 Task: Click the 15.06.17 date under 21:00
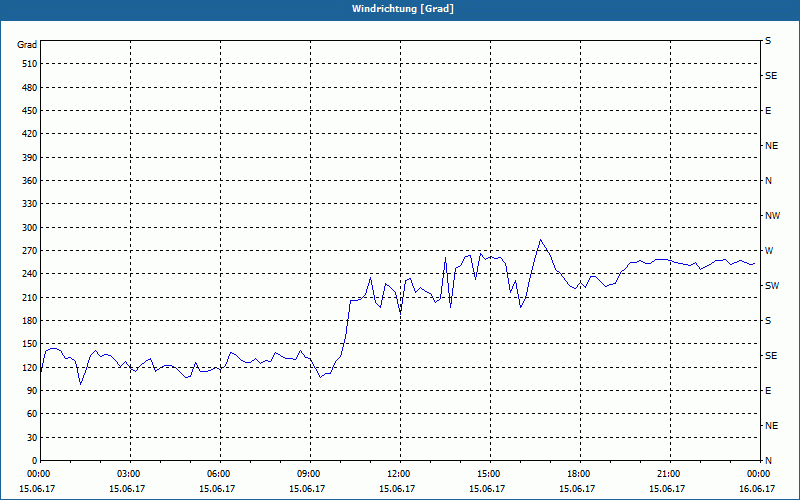pyautogui.click(x=667, y=488)
